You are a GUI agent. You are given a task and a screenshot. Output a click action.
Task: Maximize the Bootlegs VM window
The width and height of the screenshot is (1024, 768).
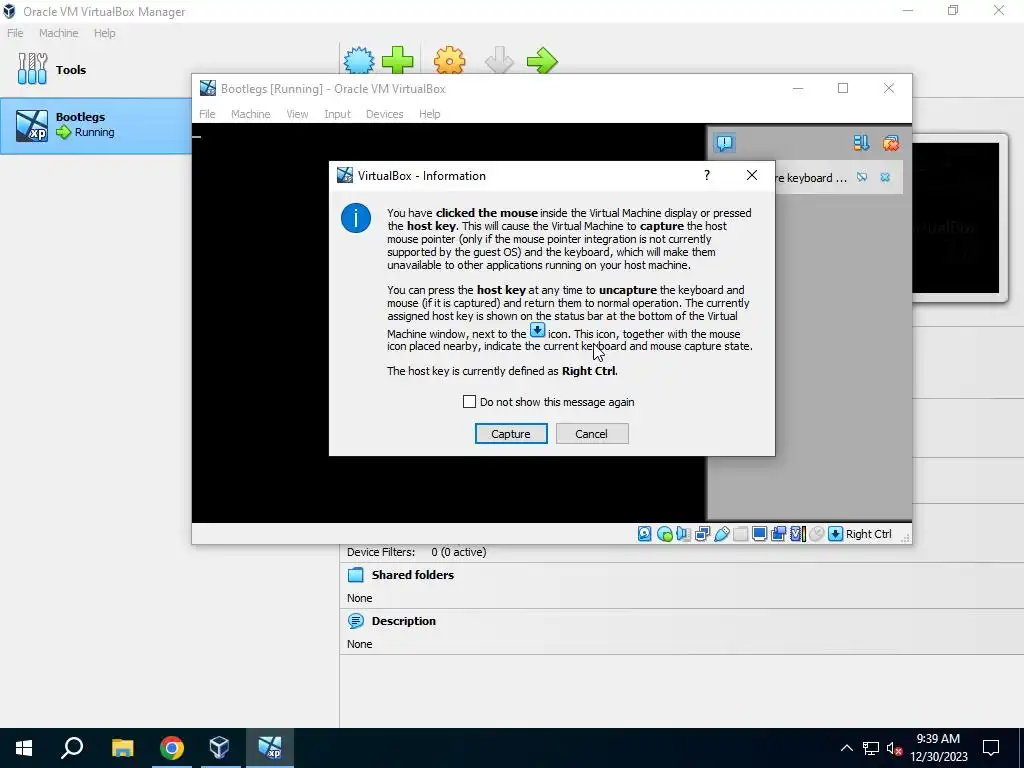(x=843, y=88)
